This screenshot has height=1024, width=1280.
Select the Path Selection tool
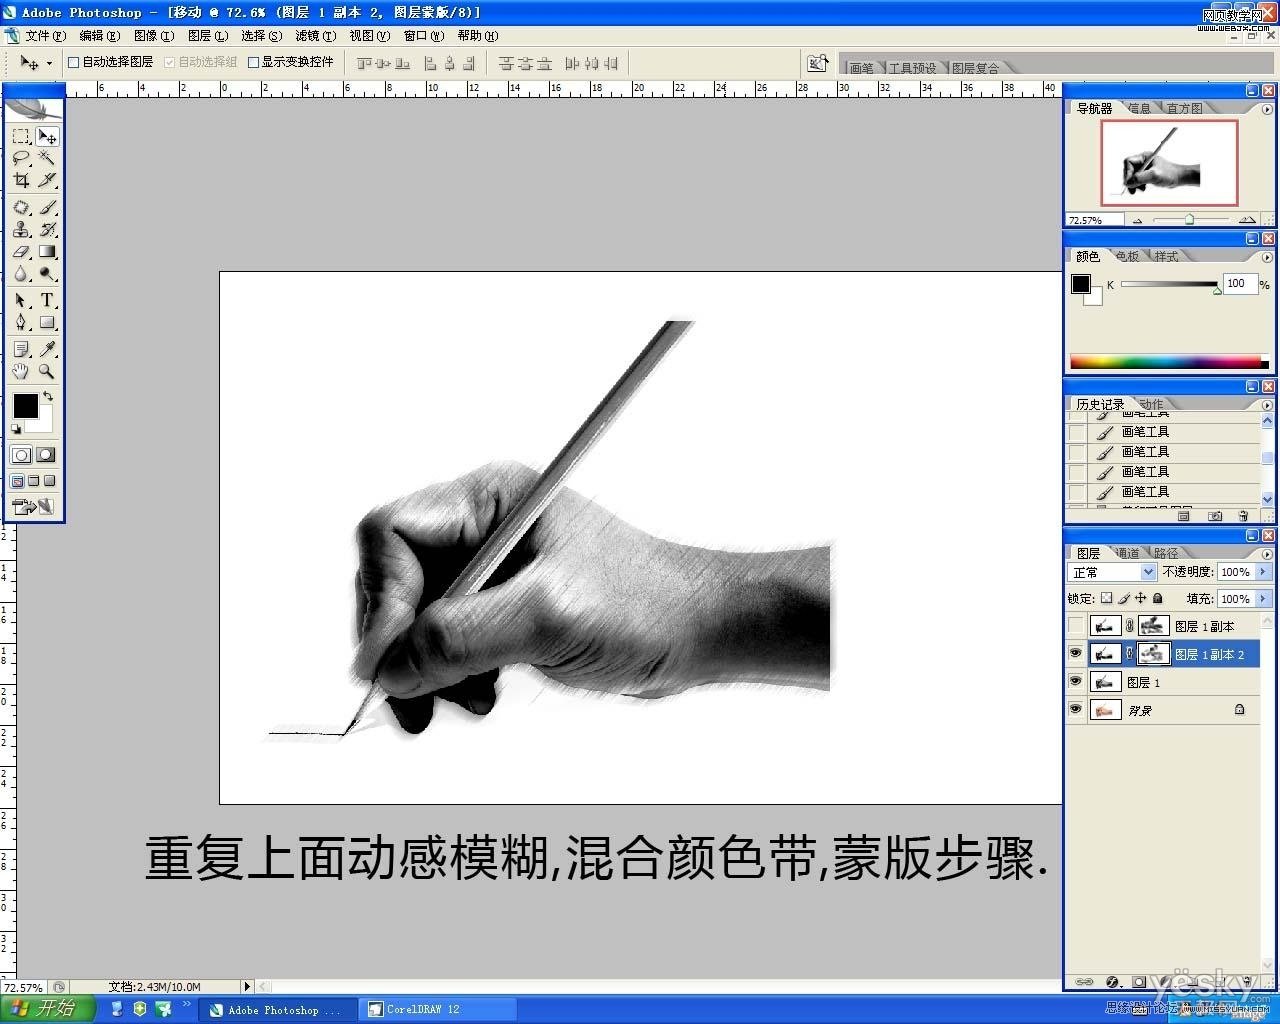(x=21, y=300)
